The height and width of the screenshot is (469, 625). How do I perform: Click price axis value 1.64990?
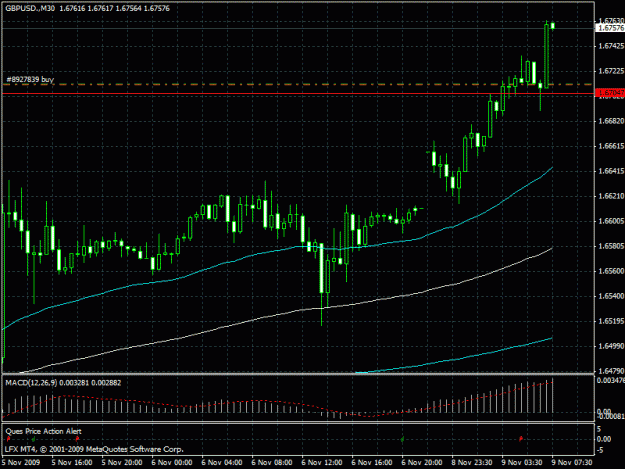(x=611, y=346)
